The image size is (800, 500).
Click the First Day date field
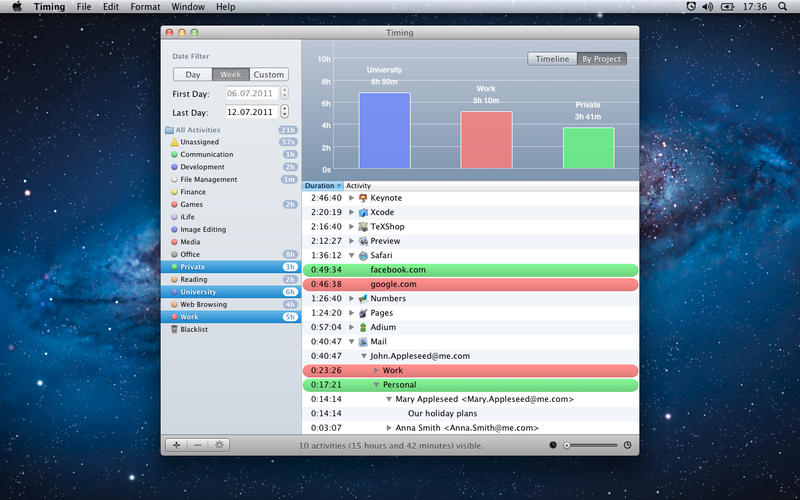click(250, 93)
